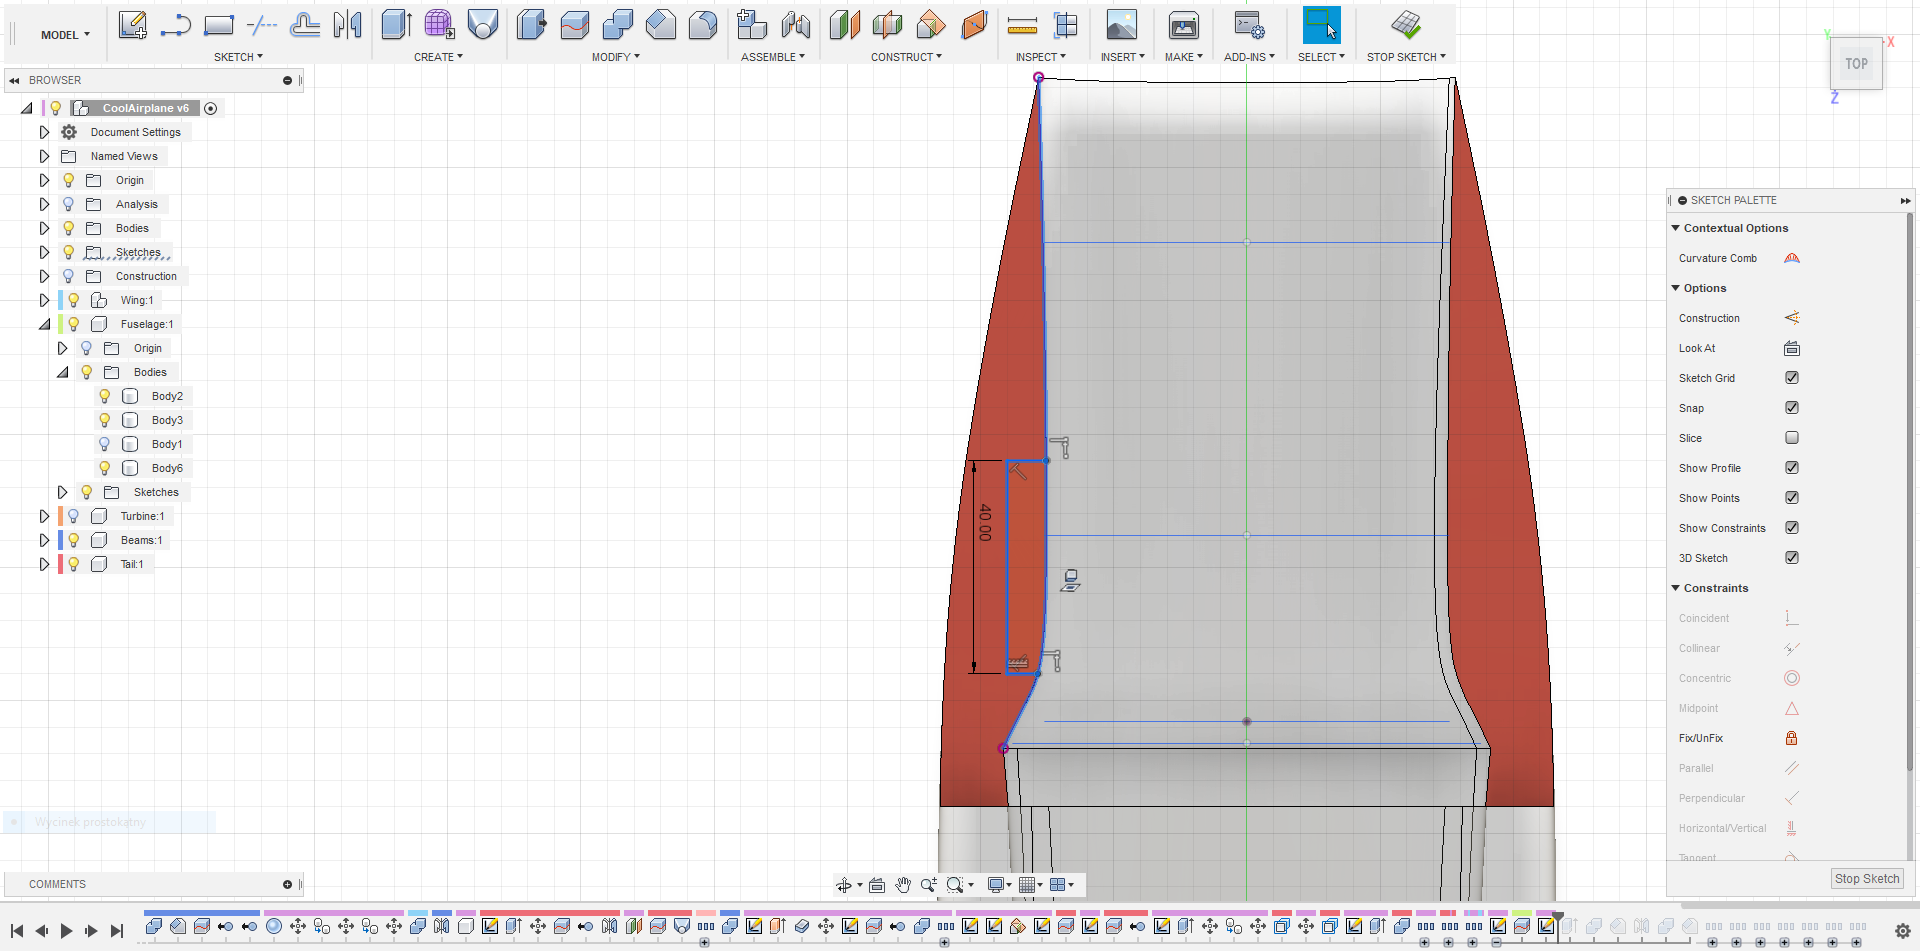Open the MODEL workspace dropdown
This screenshot has width=1920, height=951.
click(x=65, y=35)
